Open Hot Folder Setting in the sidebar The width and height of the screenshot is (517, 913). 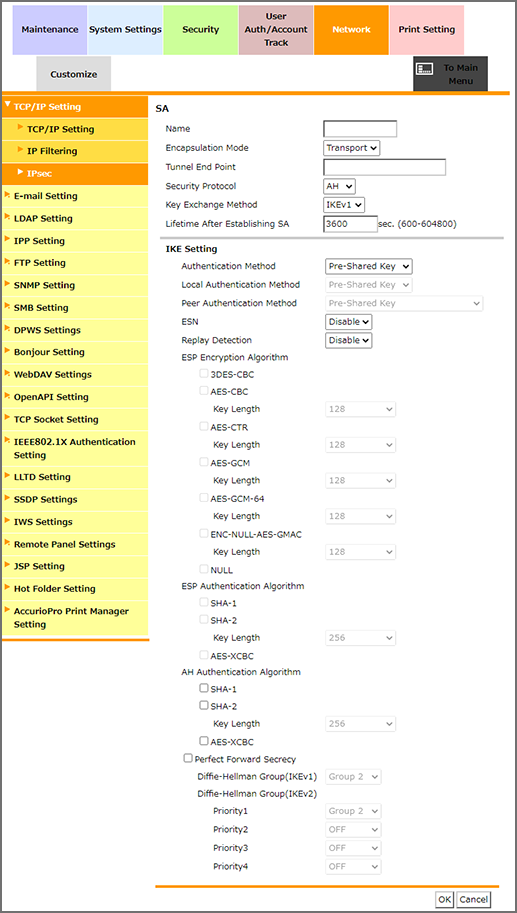(75, 589)
